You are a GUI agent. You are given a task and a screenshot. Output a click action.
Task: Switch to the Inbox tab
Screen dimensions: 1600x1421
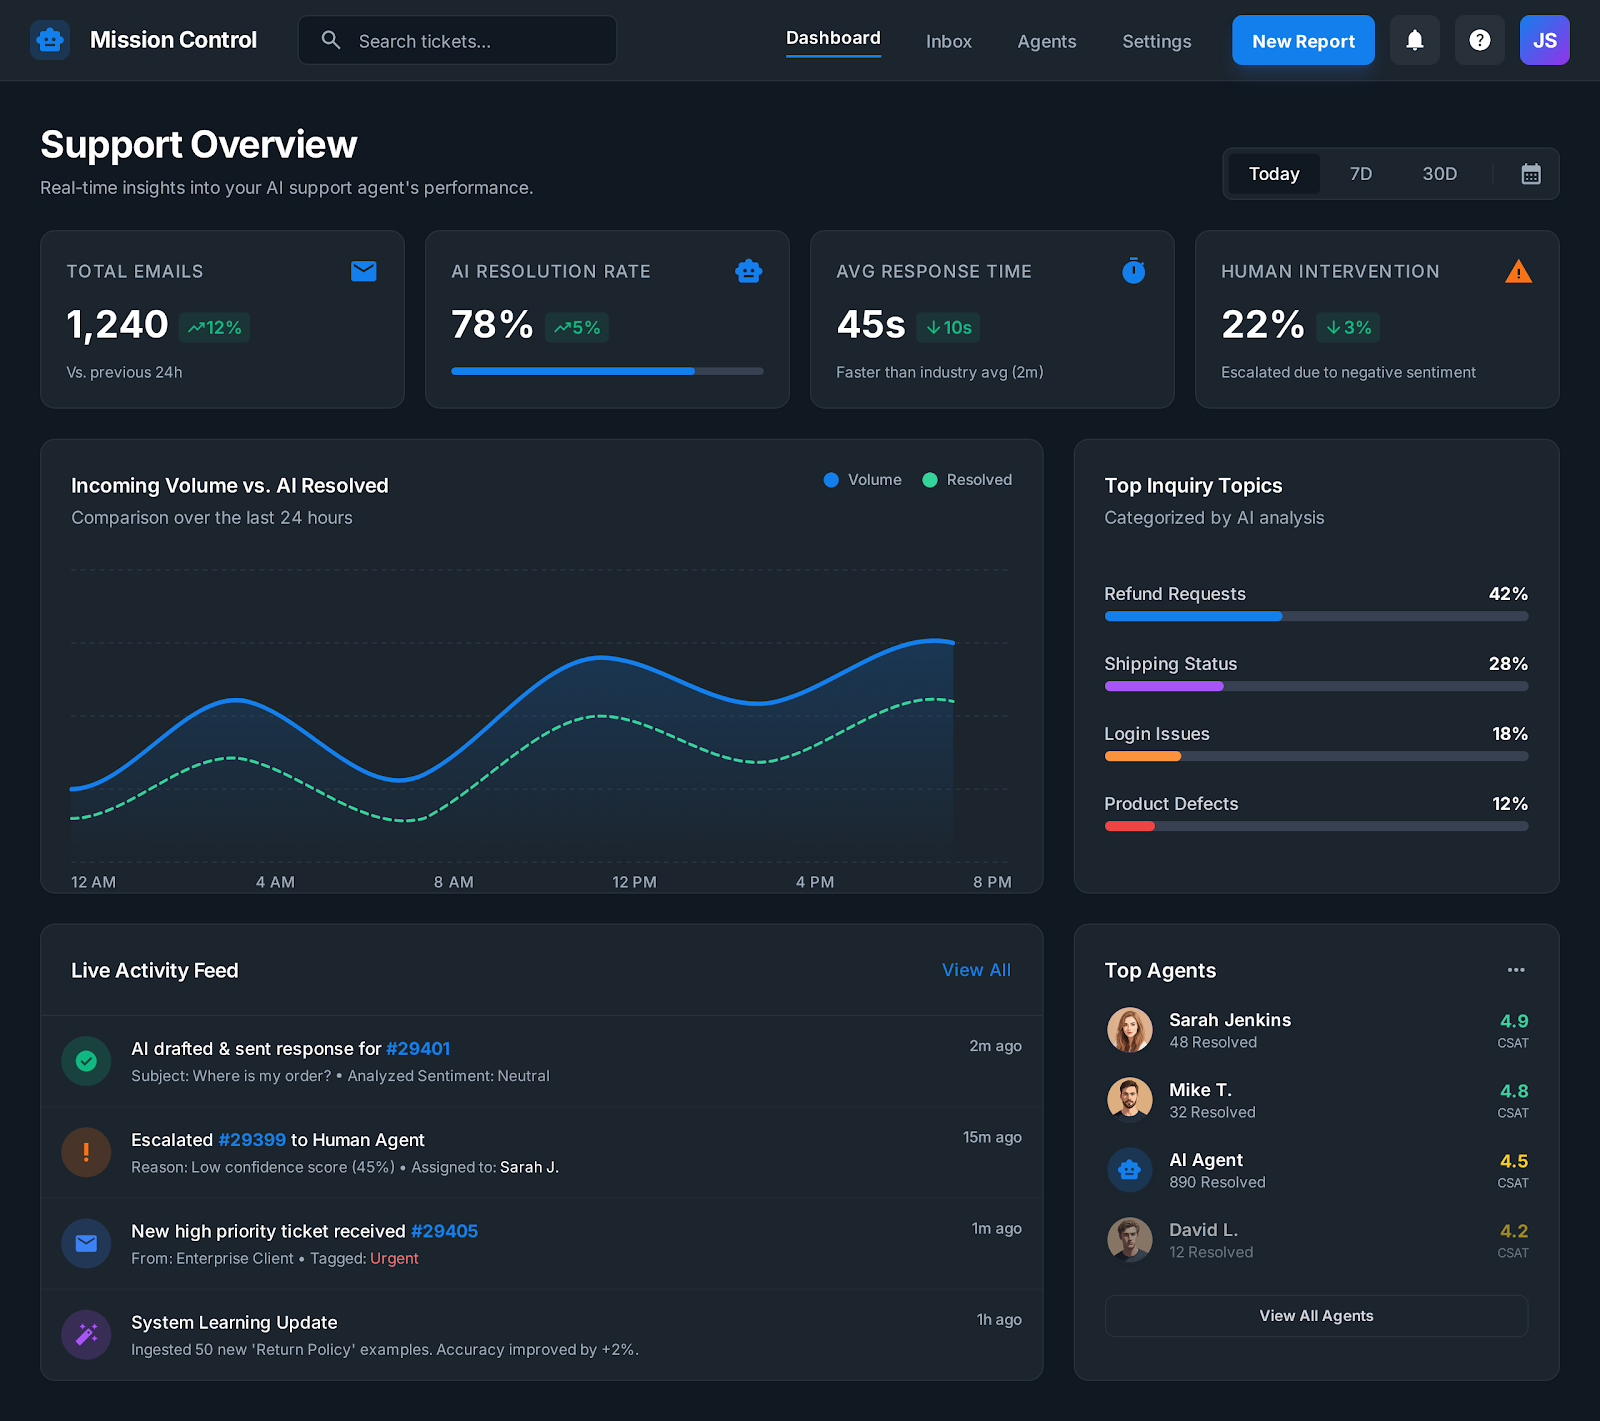coord(948,41)
